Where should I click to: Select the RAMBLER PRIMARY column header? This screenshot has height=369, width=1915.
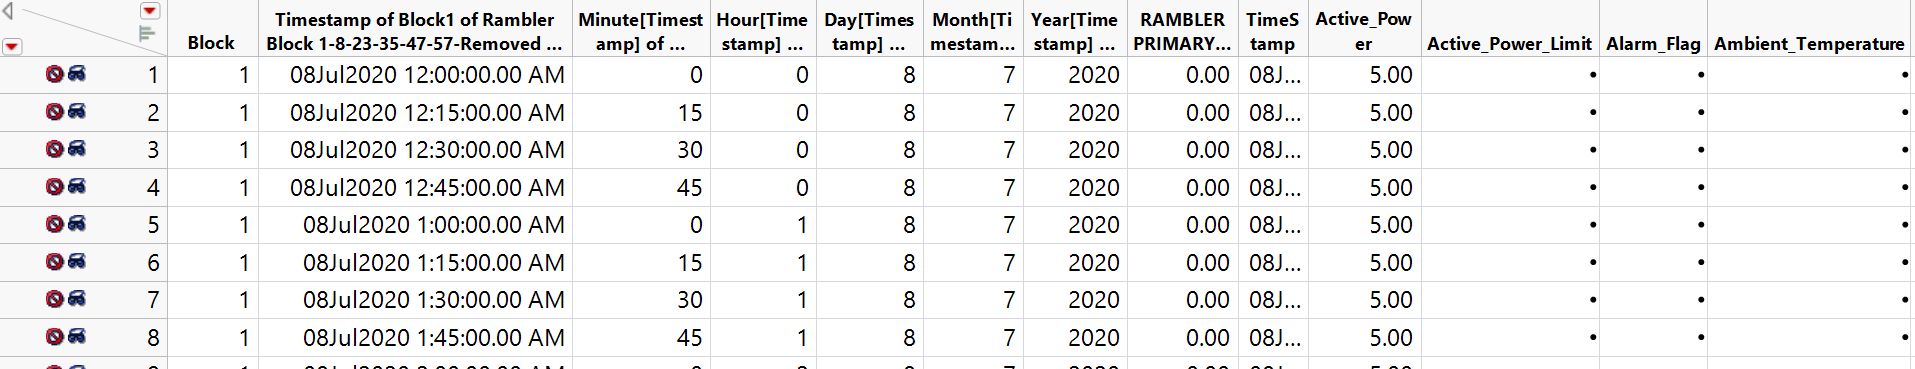pos(1182,31)
